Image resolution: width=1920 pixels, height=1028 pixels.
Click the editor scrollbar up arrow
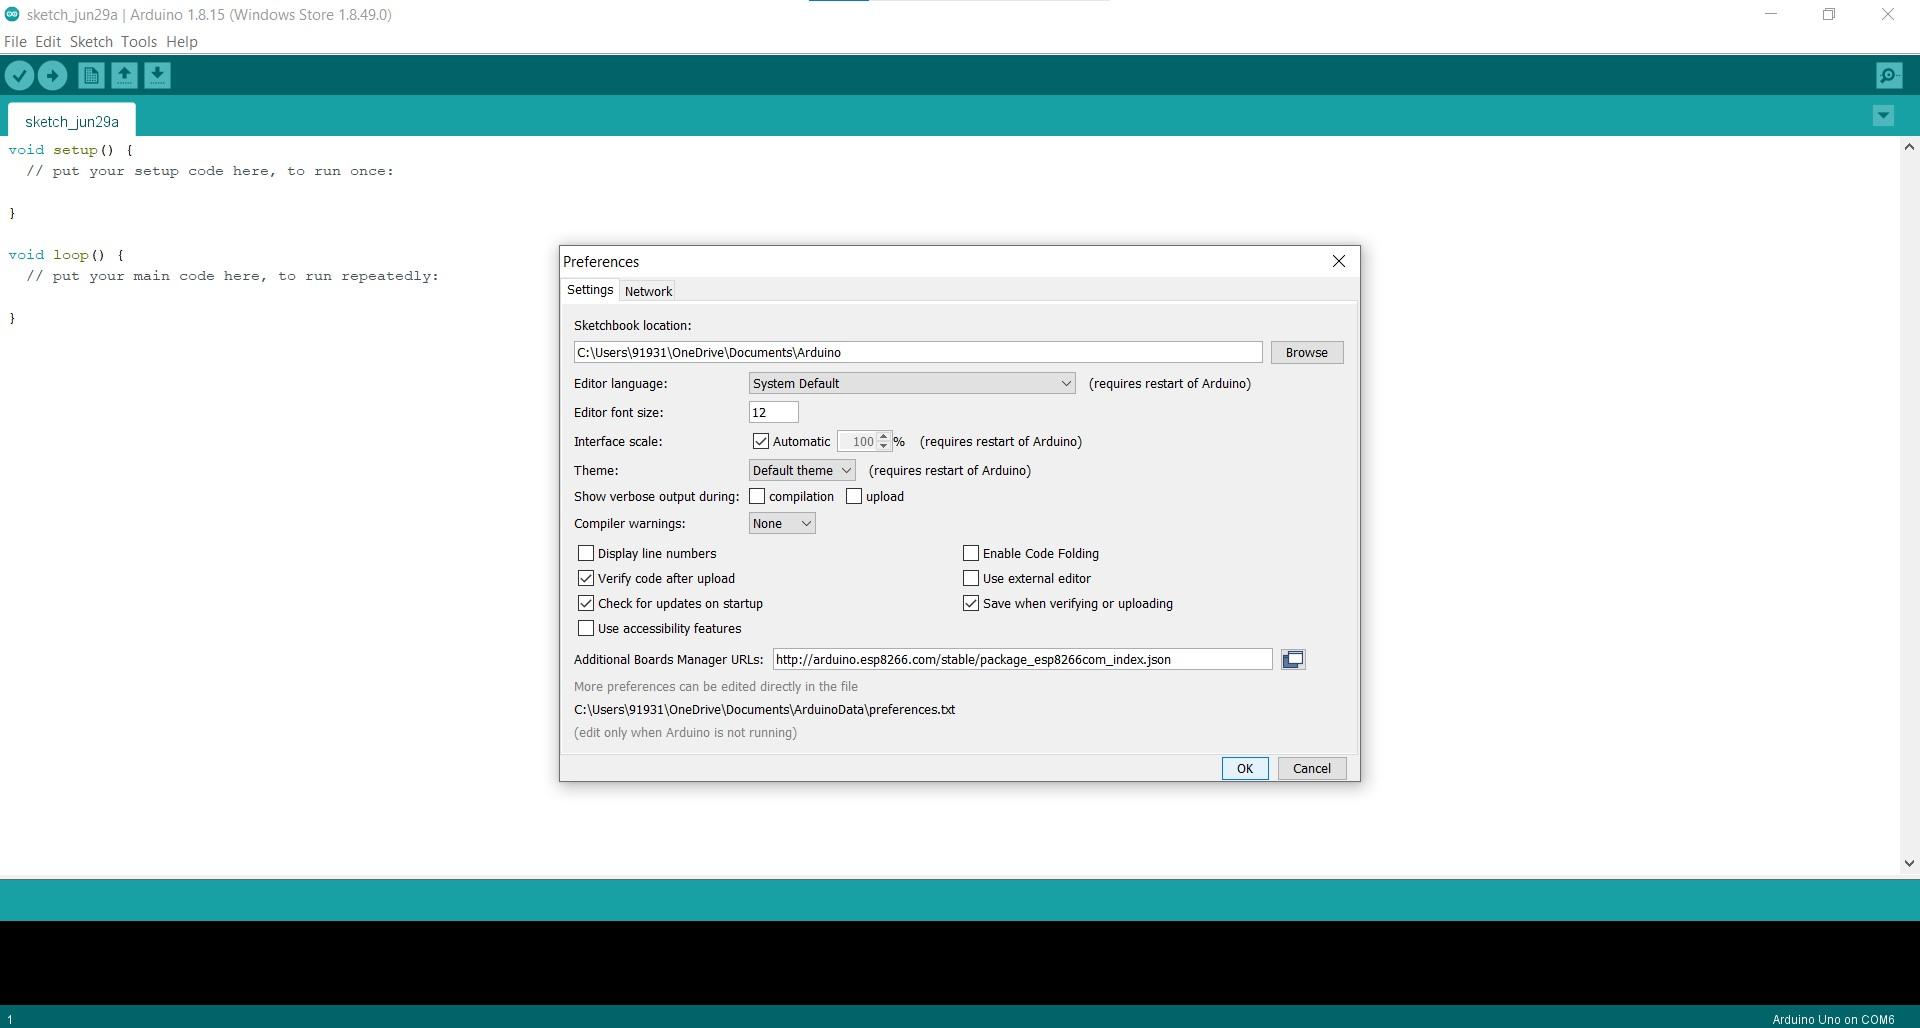[1909, 147]
